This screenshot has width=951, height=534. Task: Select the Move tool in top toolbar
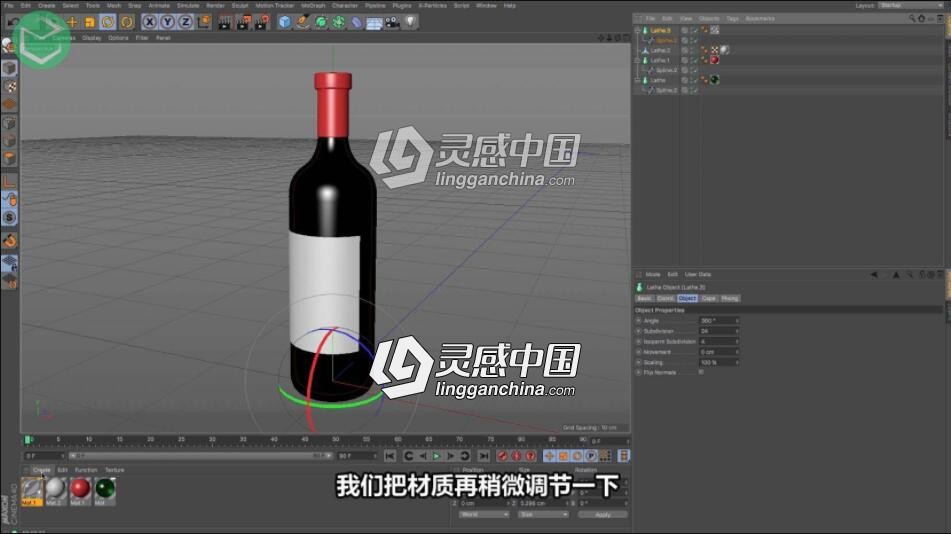tap(72, 22)
